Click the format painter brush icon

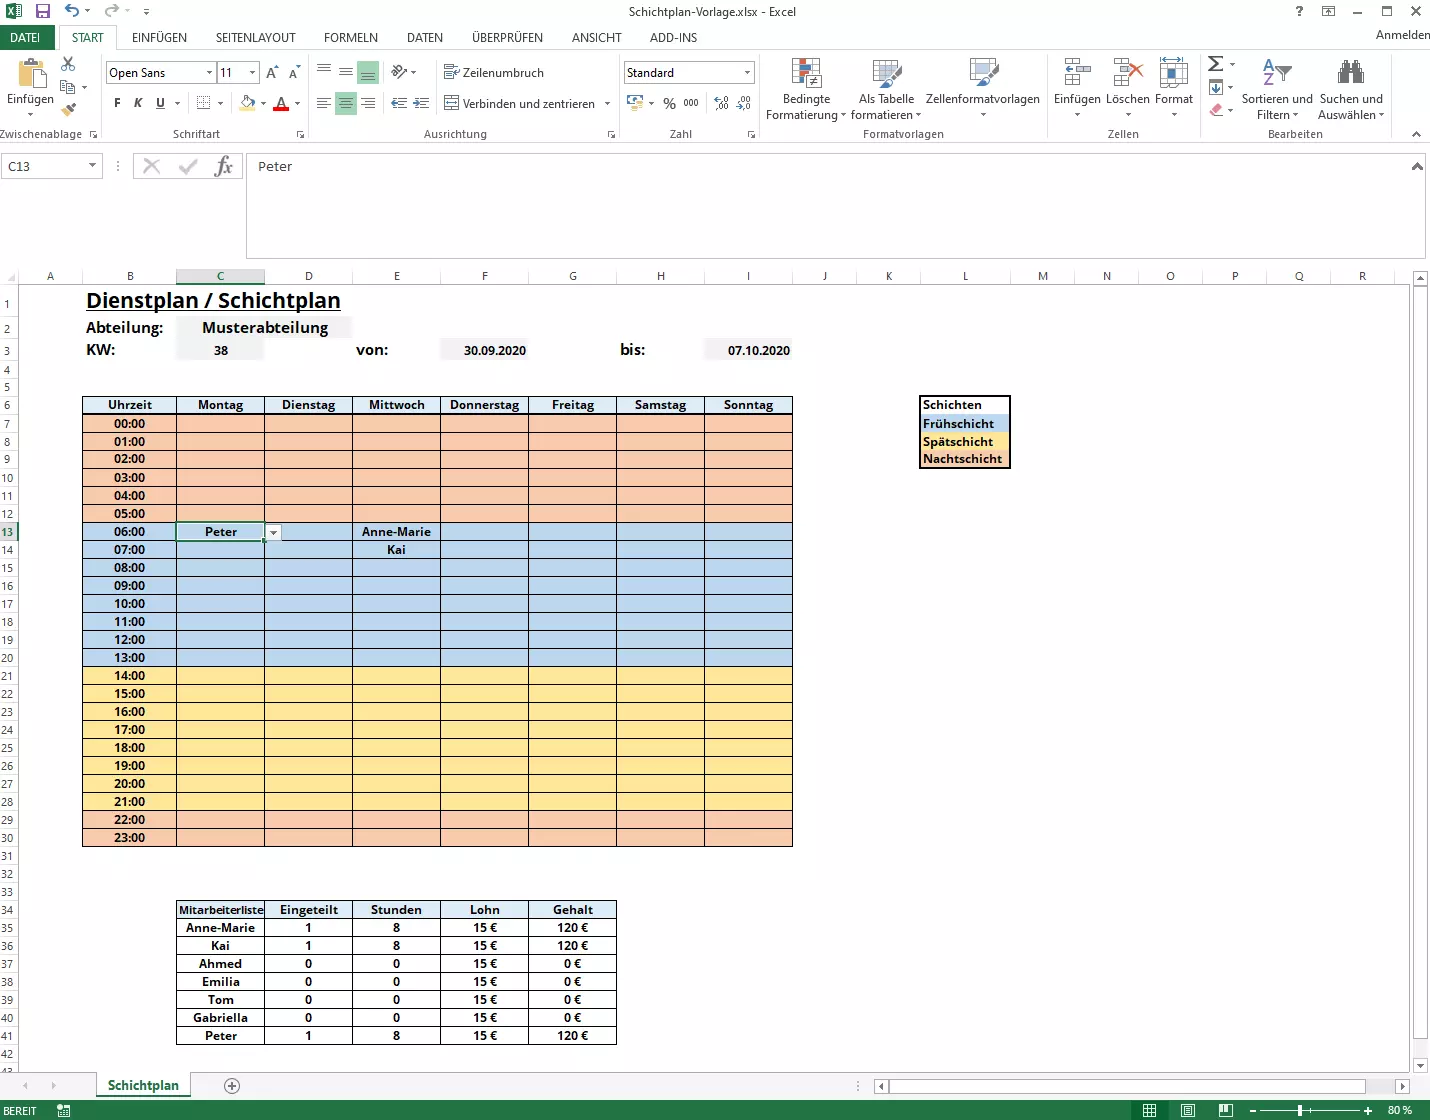(68, 110)
